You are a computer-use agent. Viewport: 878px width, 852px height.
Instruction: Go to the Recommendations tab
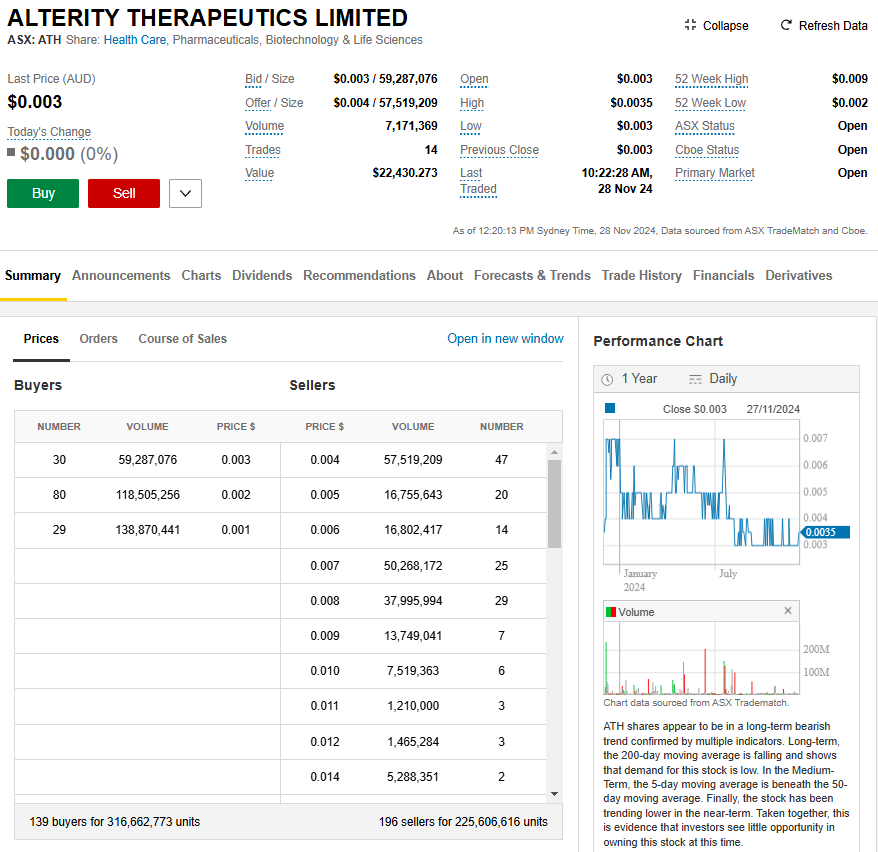point(359,275)
